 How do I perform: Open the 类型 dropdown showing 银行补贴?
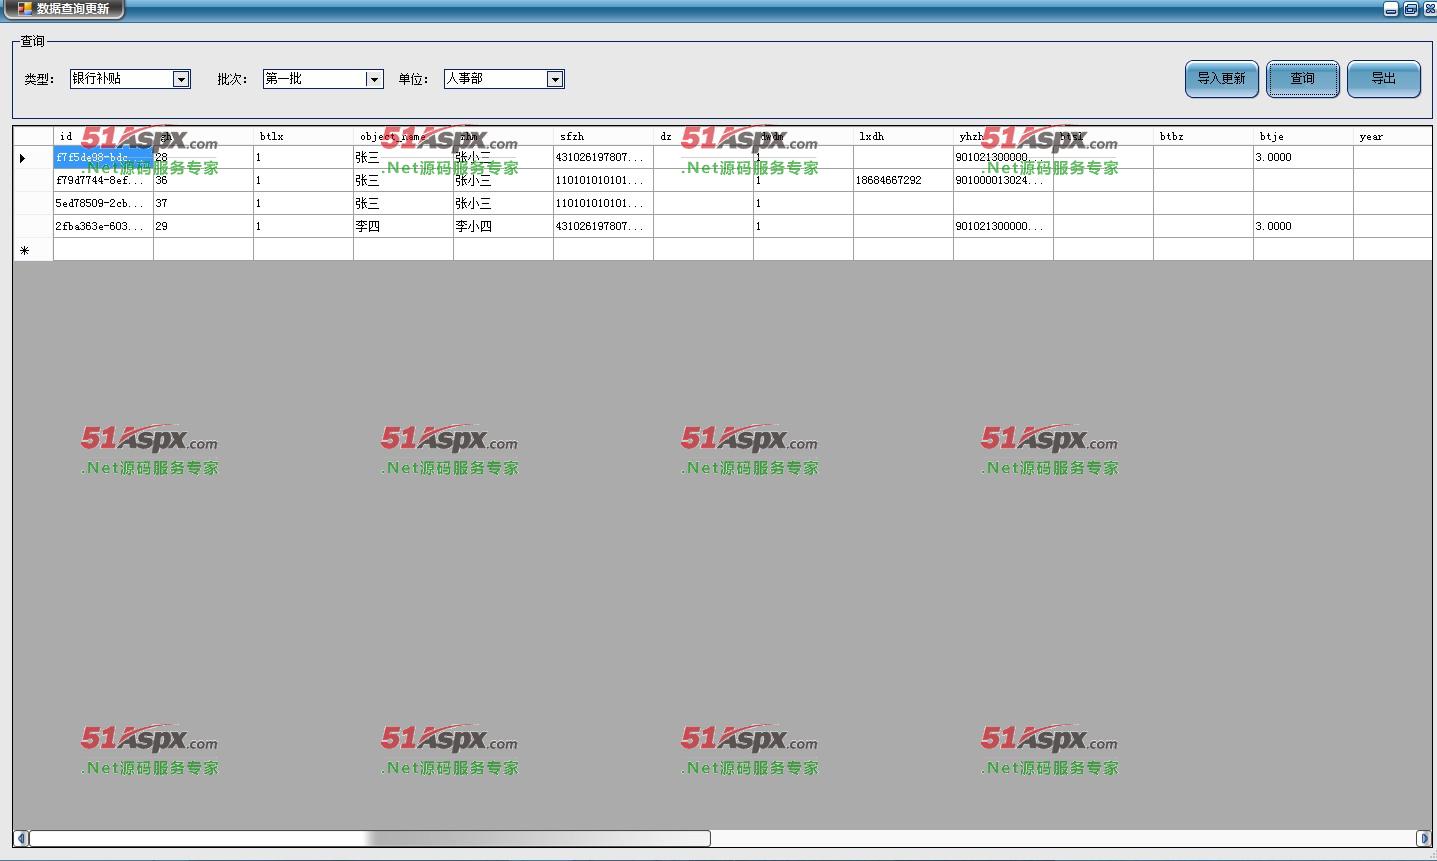pos(181,79)
